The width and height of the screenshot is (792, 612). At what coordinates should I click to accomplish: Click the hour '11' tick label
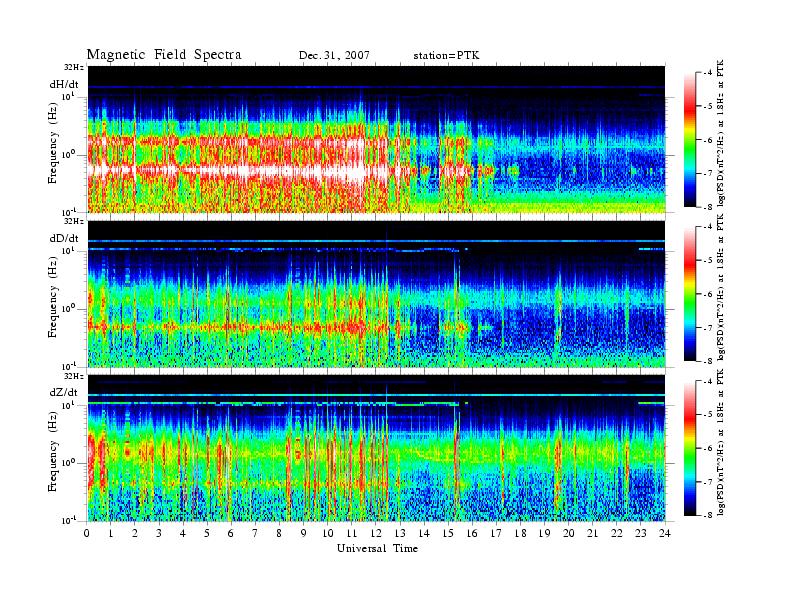[x=352, y=533]
